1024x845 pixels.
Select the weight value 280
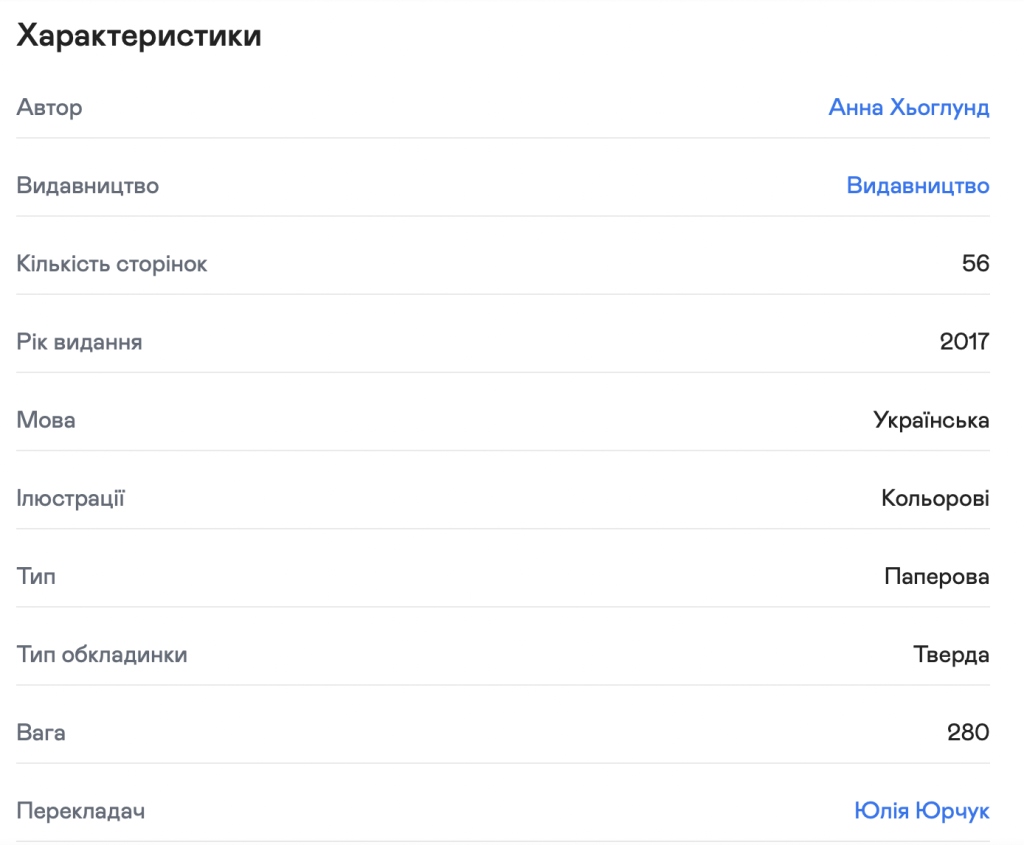(x=968, y=733)
